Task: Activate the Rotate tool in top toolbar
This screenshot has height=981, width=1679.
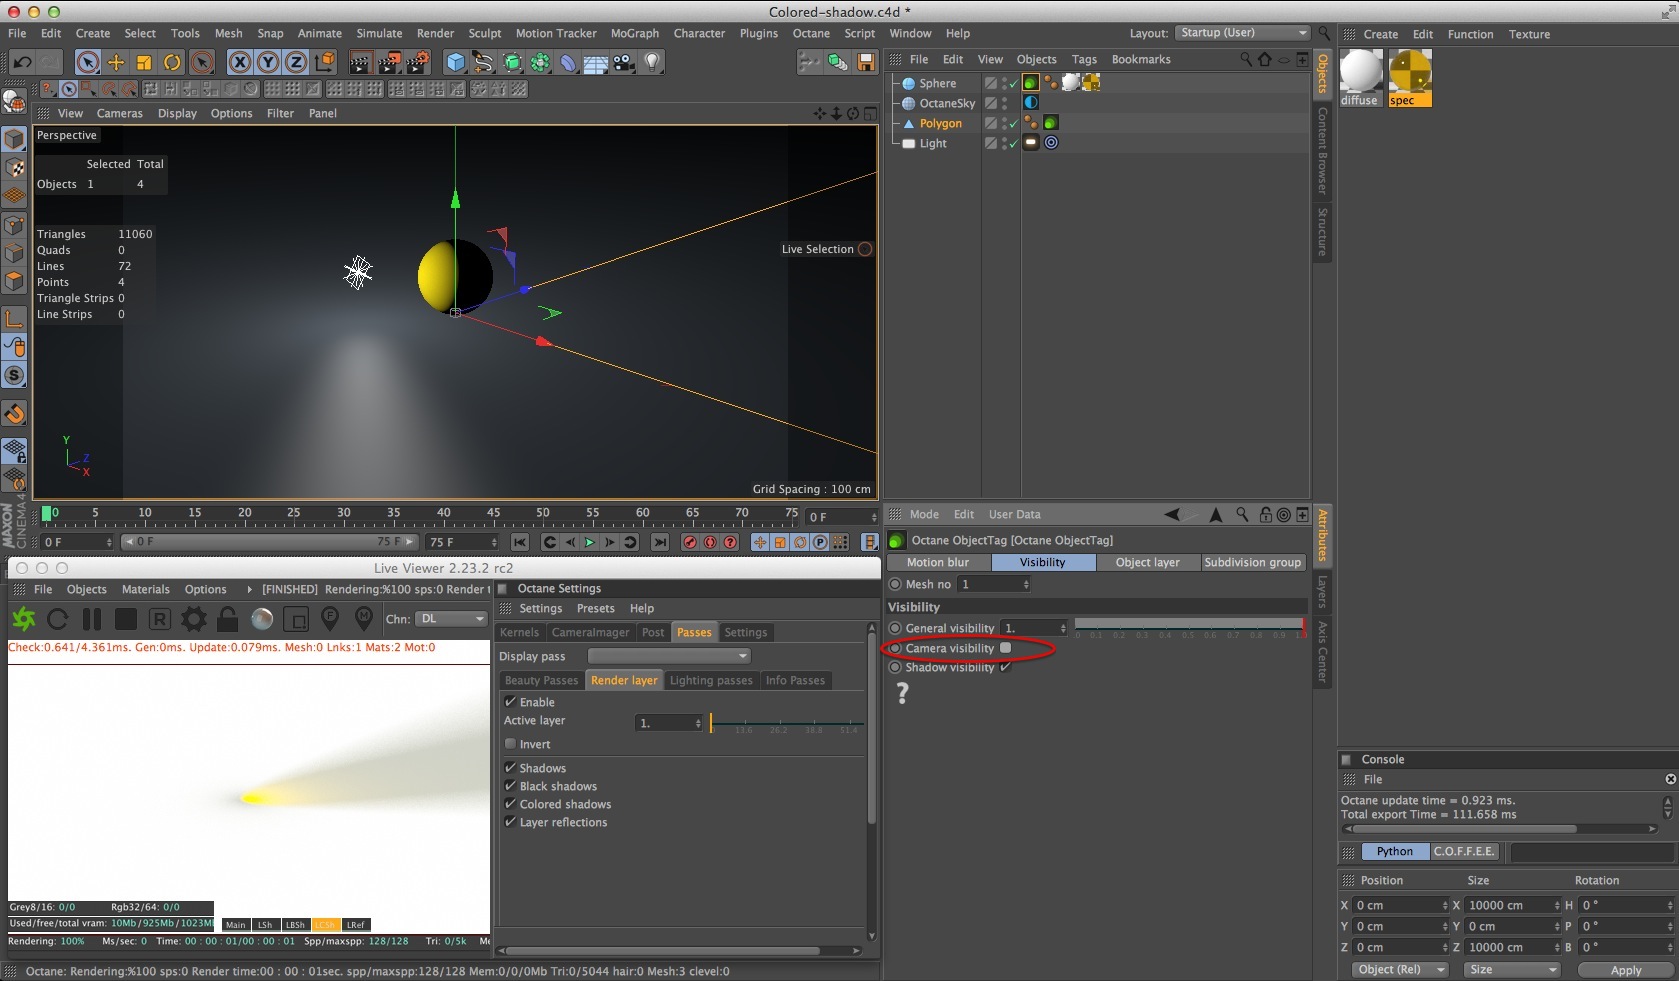Action: coord(172,62)
